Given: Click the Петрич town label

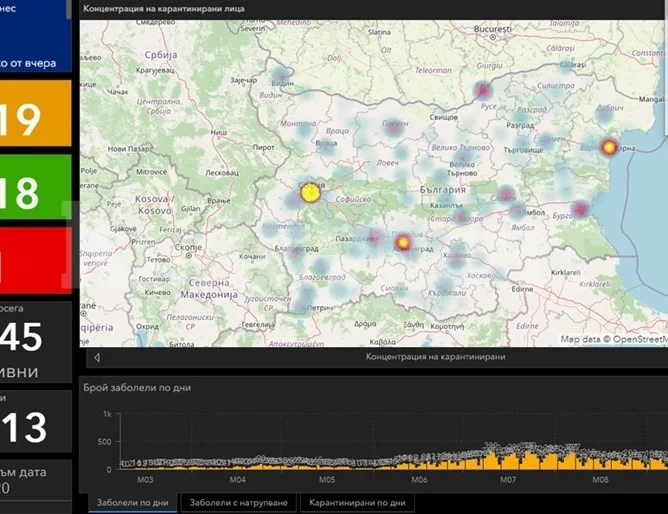Looking at the screenshot, I should tap(320, 307).
